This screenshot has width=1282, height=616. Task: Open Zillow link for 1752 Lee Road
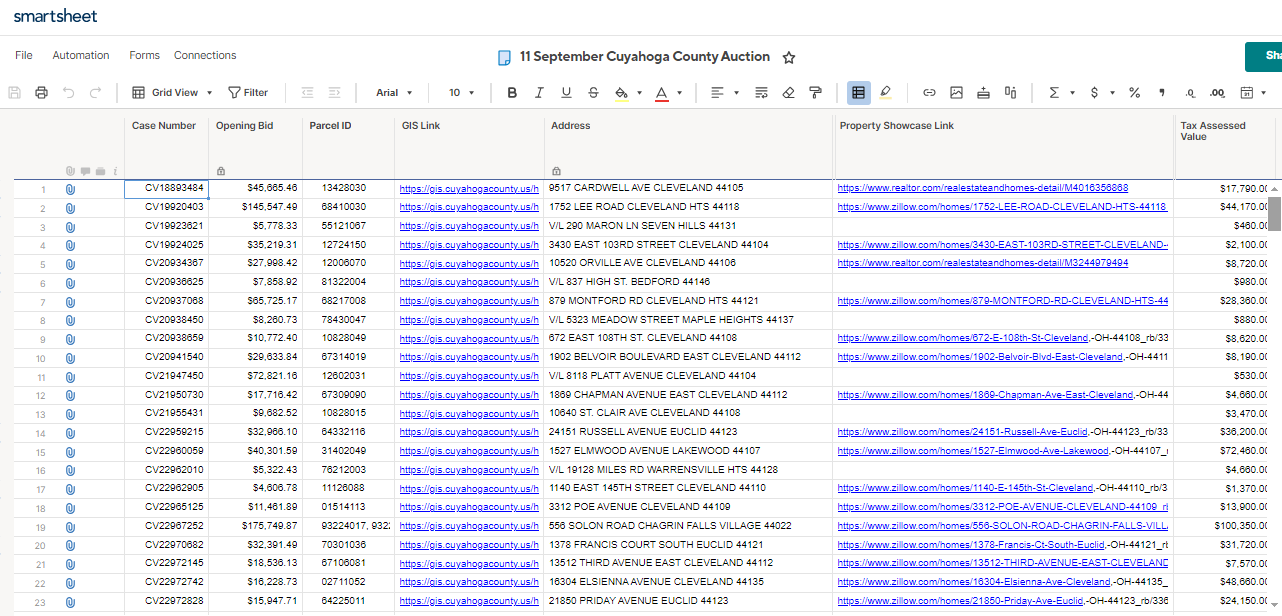(1002, 207)
